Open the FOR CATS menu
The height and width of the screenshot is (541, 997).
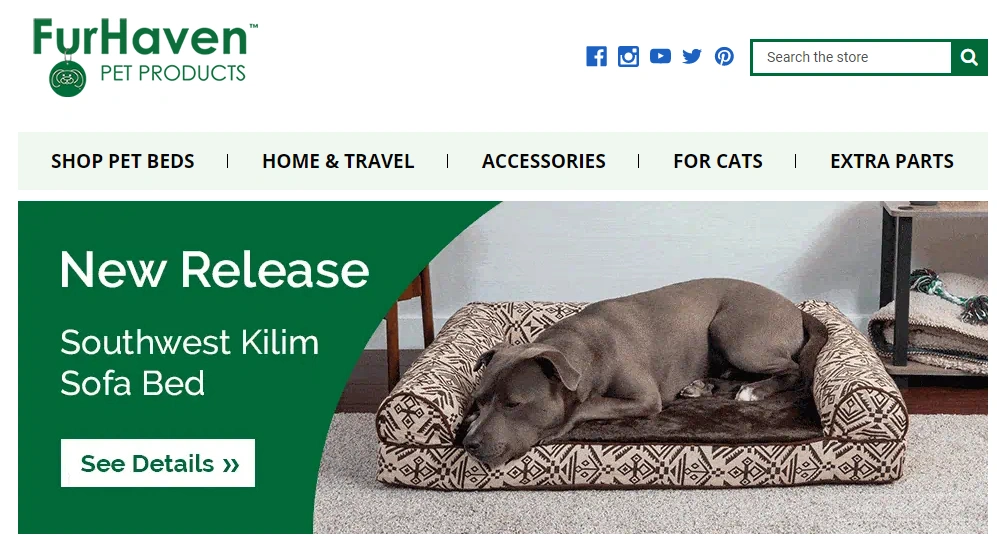718,161
